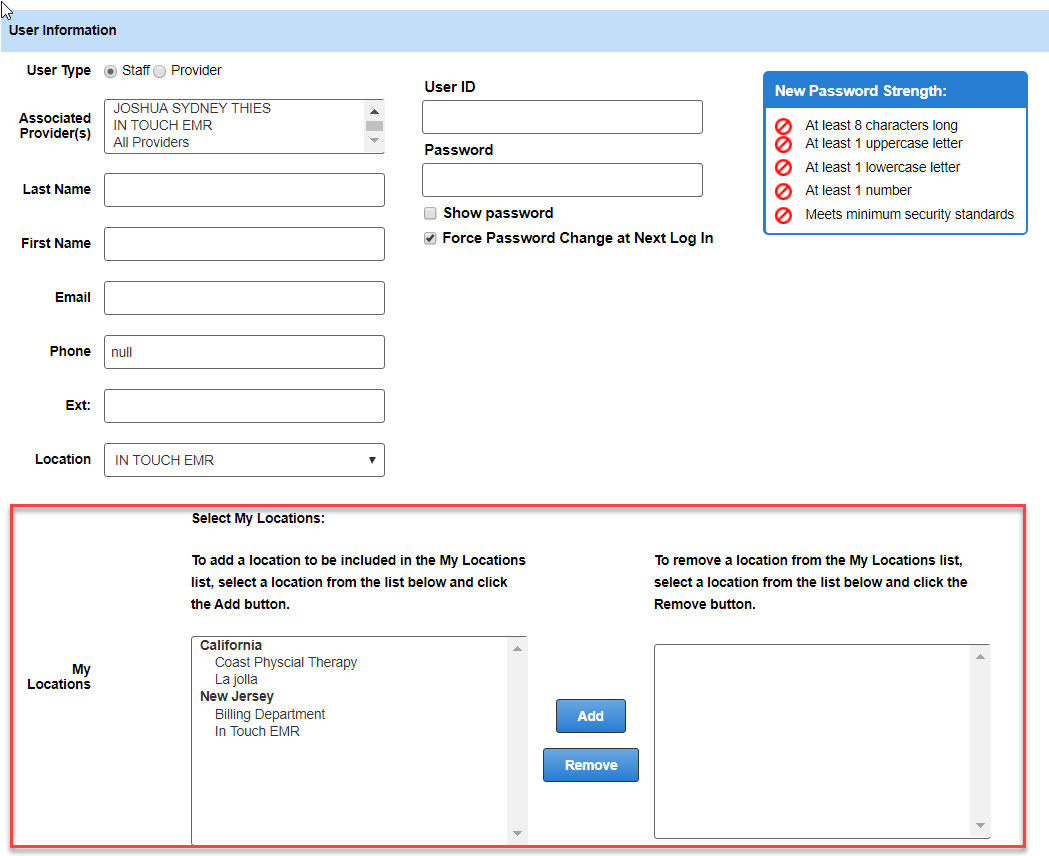The image size is (1049, 856).
Task: Select the Staff radio button
Action: [x=111, y=71]
